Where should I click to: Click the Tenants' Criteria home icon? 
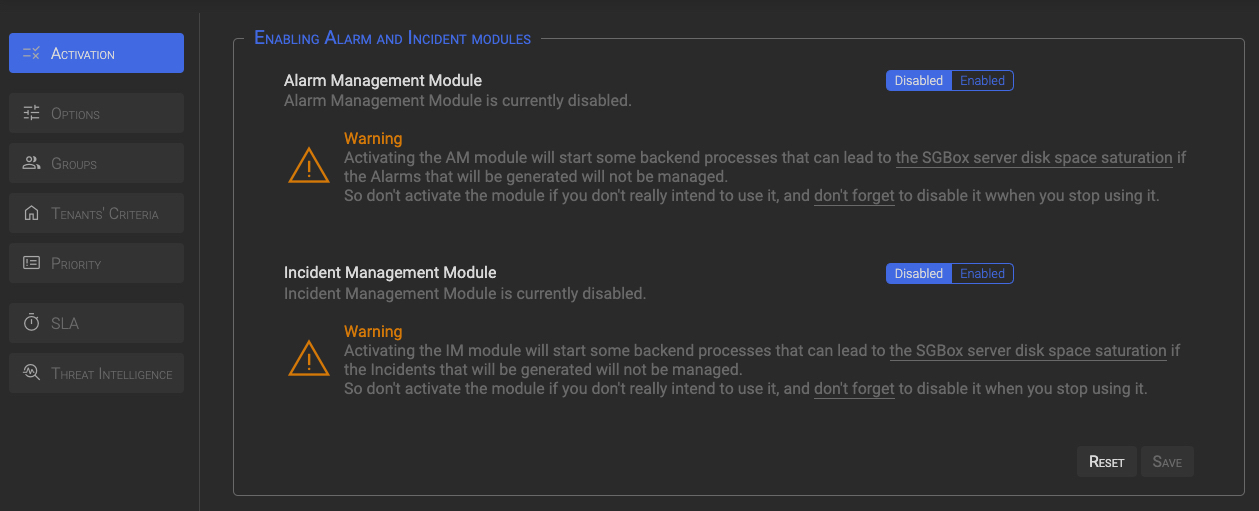(31, 213)
